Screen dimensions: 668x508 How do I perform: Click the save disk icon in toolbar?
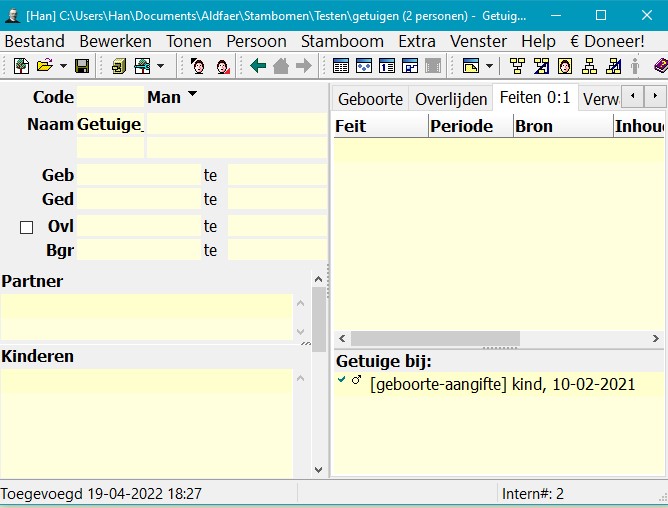[x=82, y=66]
